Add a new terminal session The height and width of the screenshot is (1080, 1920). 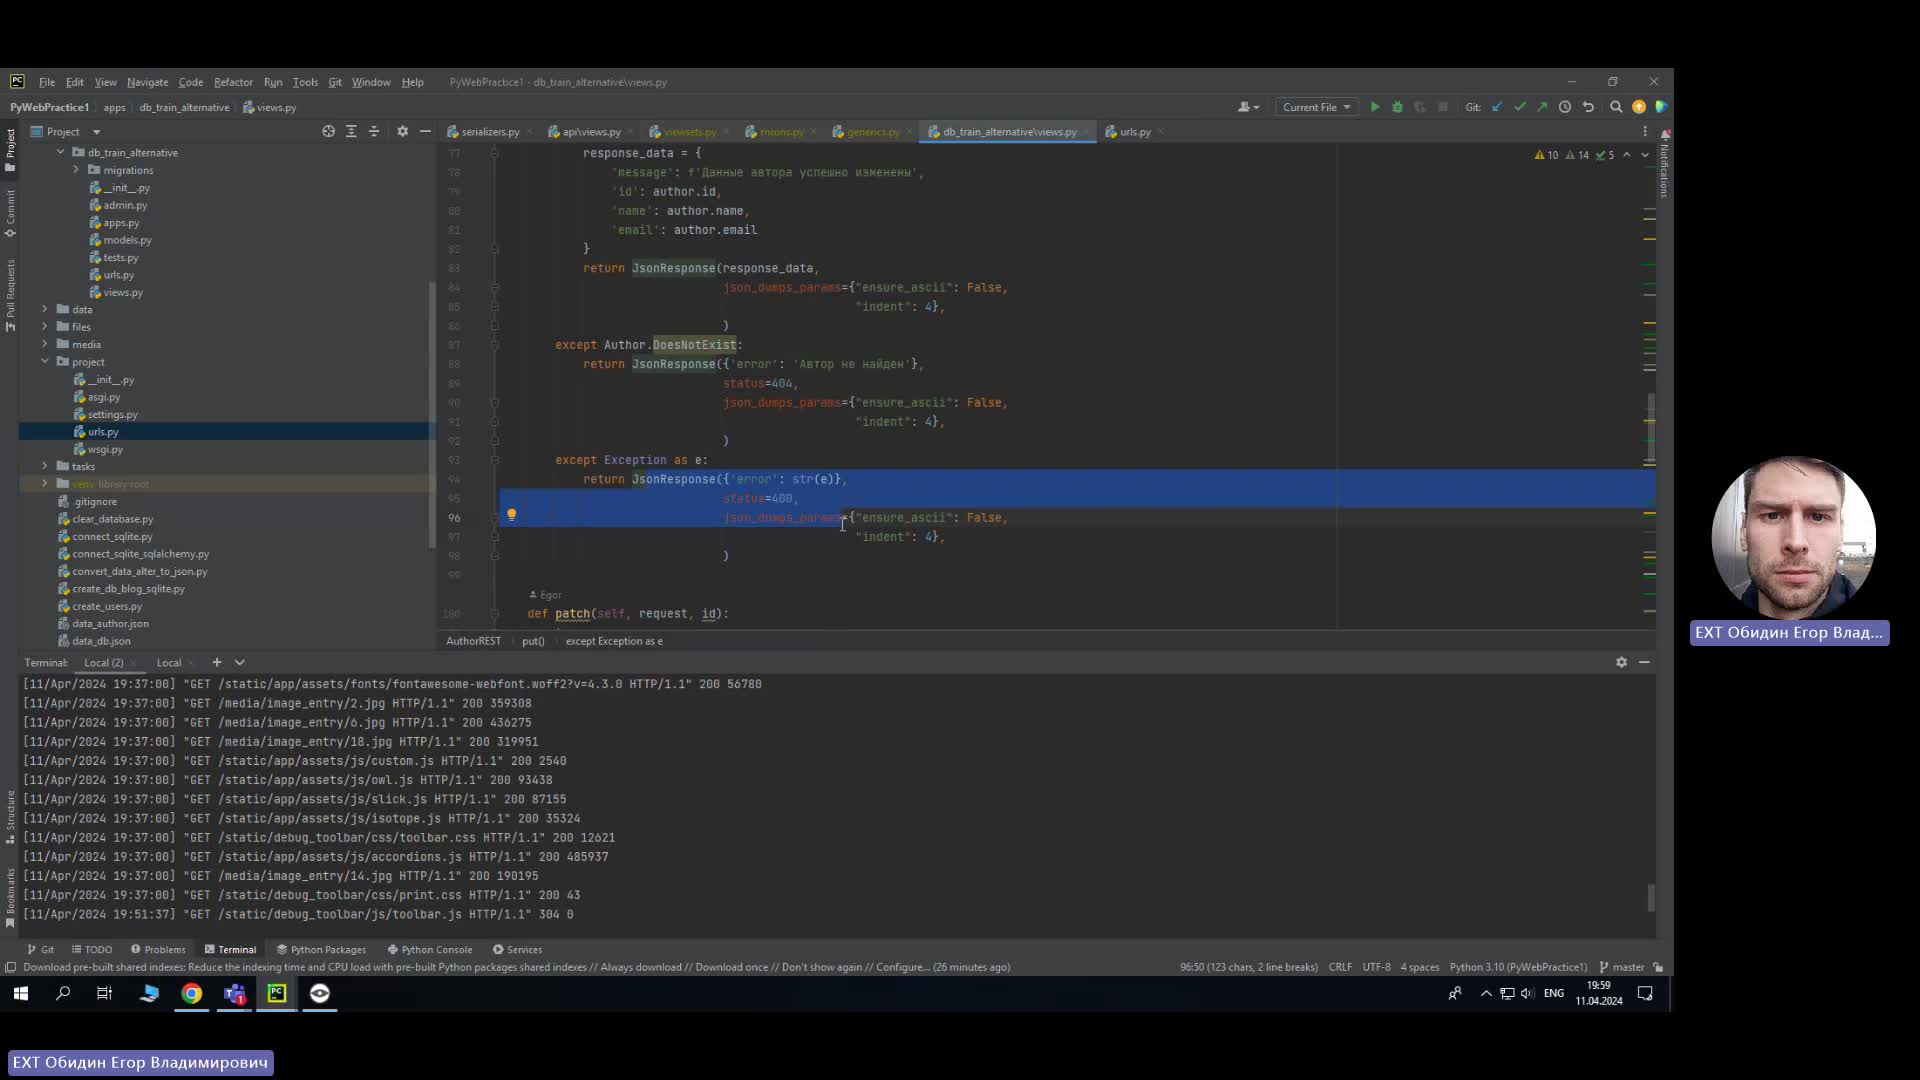216,662
